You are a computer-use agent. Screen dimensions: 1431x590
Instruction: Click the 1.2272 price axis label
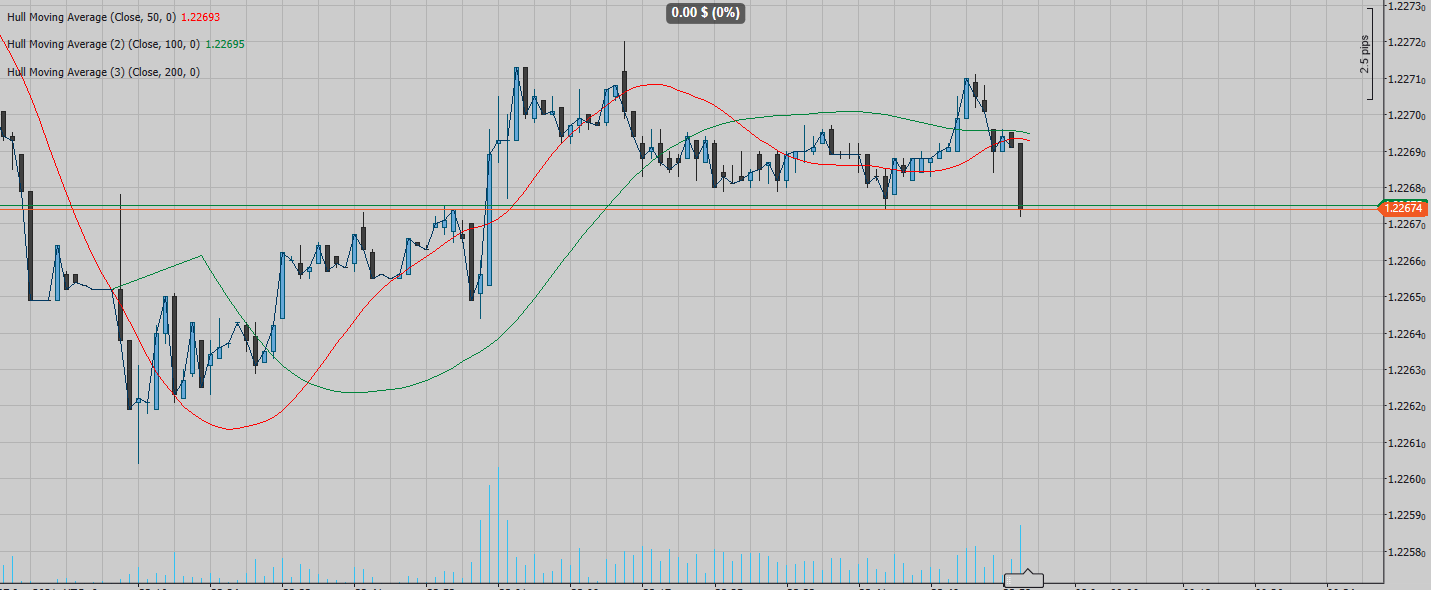(x=1406, y=42)
